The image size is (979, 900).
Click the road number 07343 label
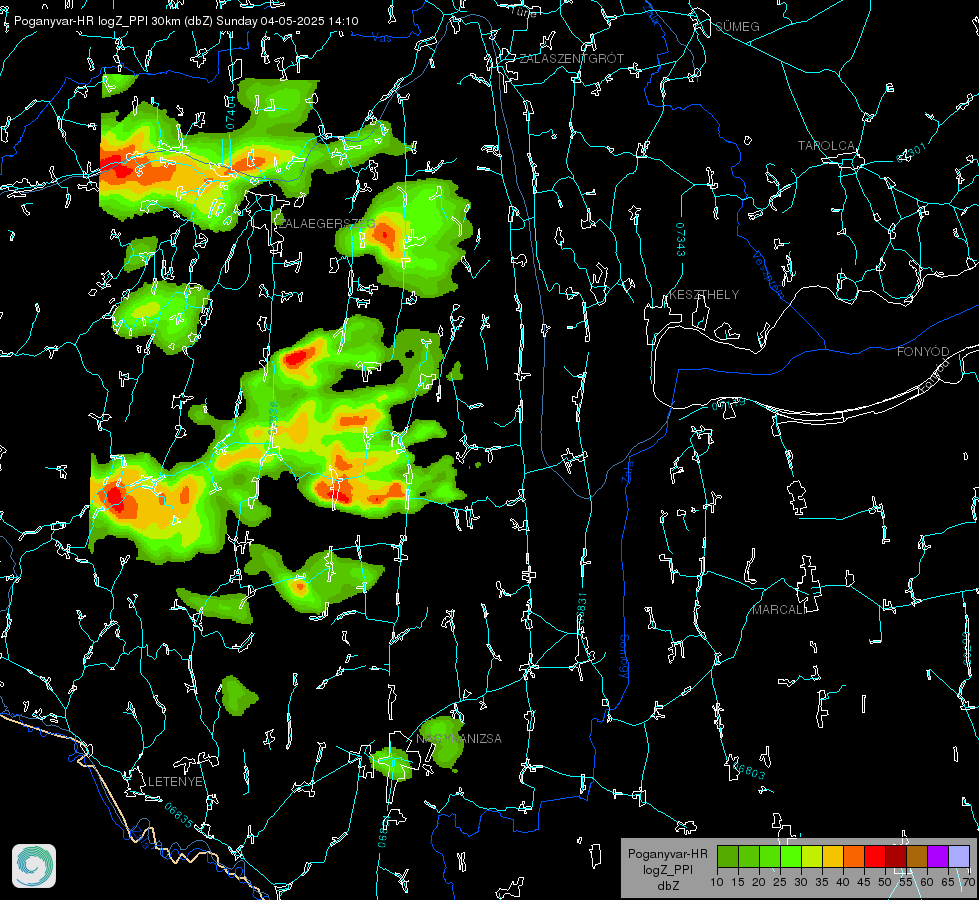click(x=680, y=239)
